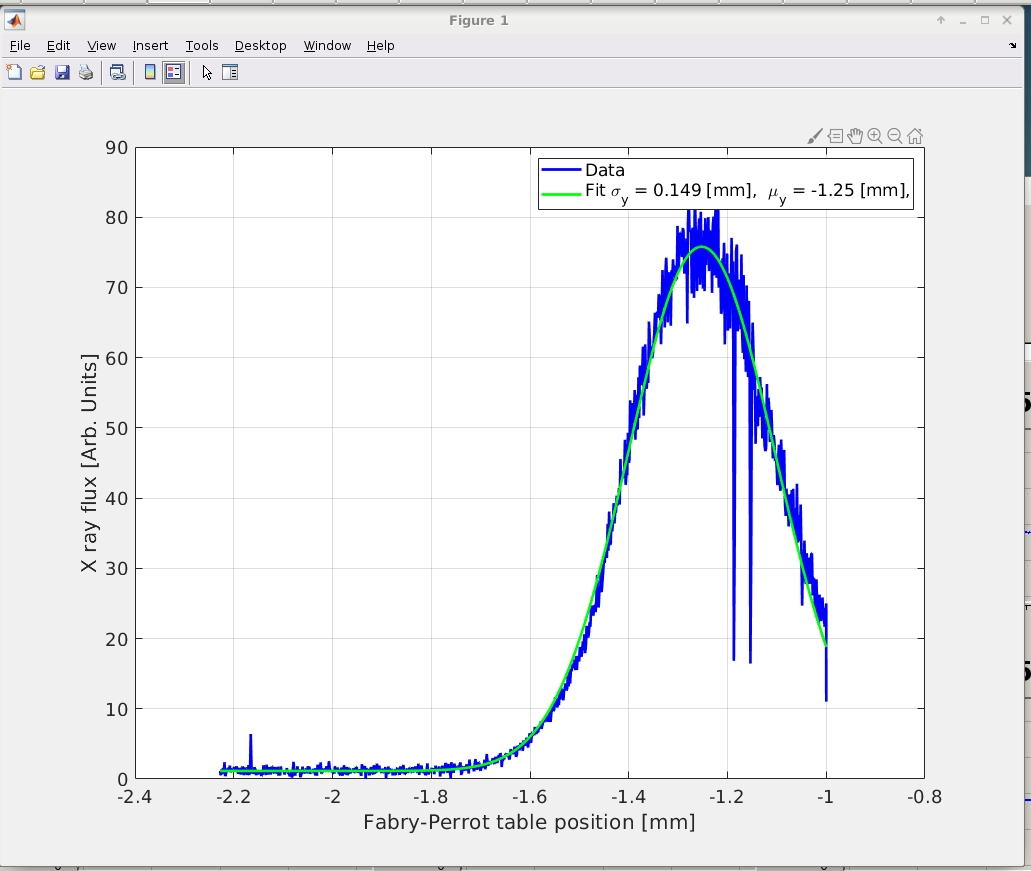
Task: Click the Zoom In magnifier above the axes
Action: [875, 136]
